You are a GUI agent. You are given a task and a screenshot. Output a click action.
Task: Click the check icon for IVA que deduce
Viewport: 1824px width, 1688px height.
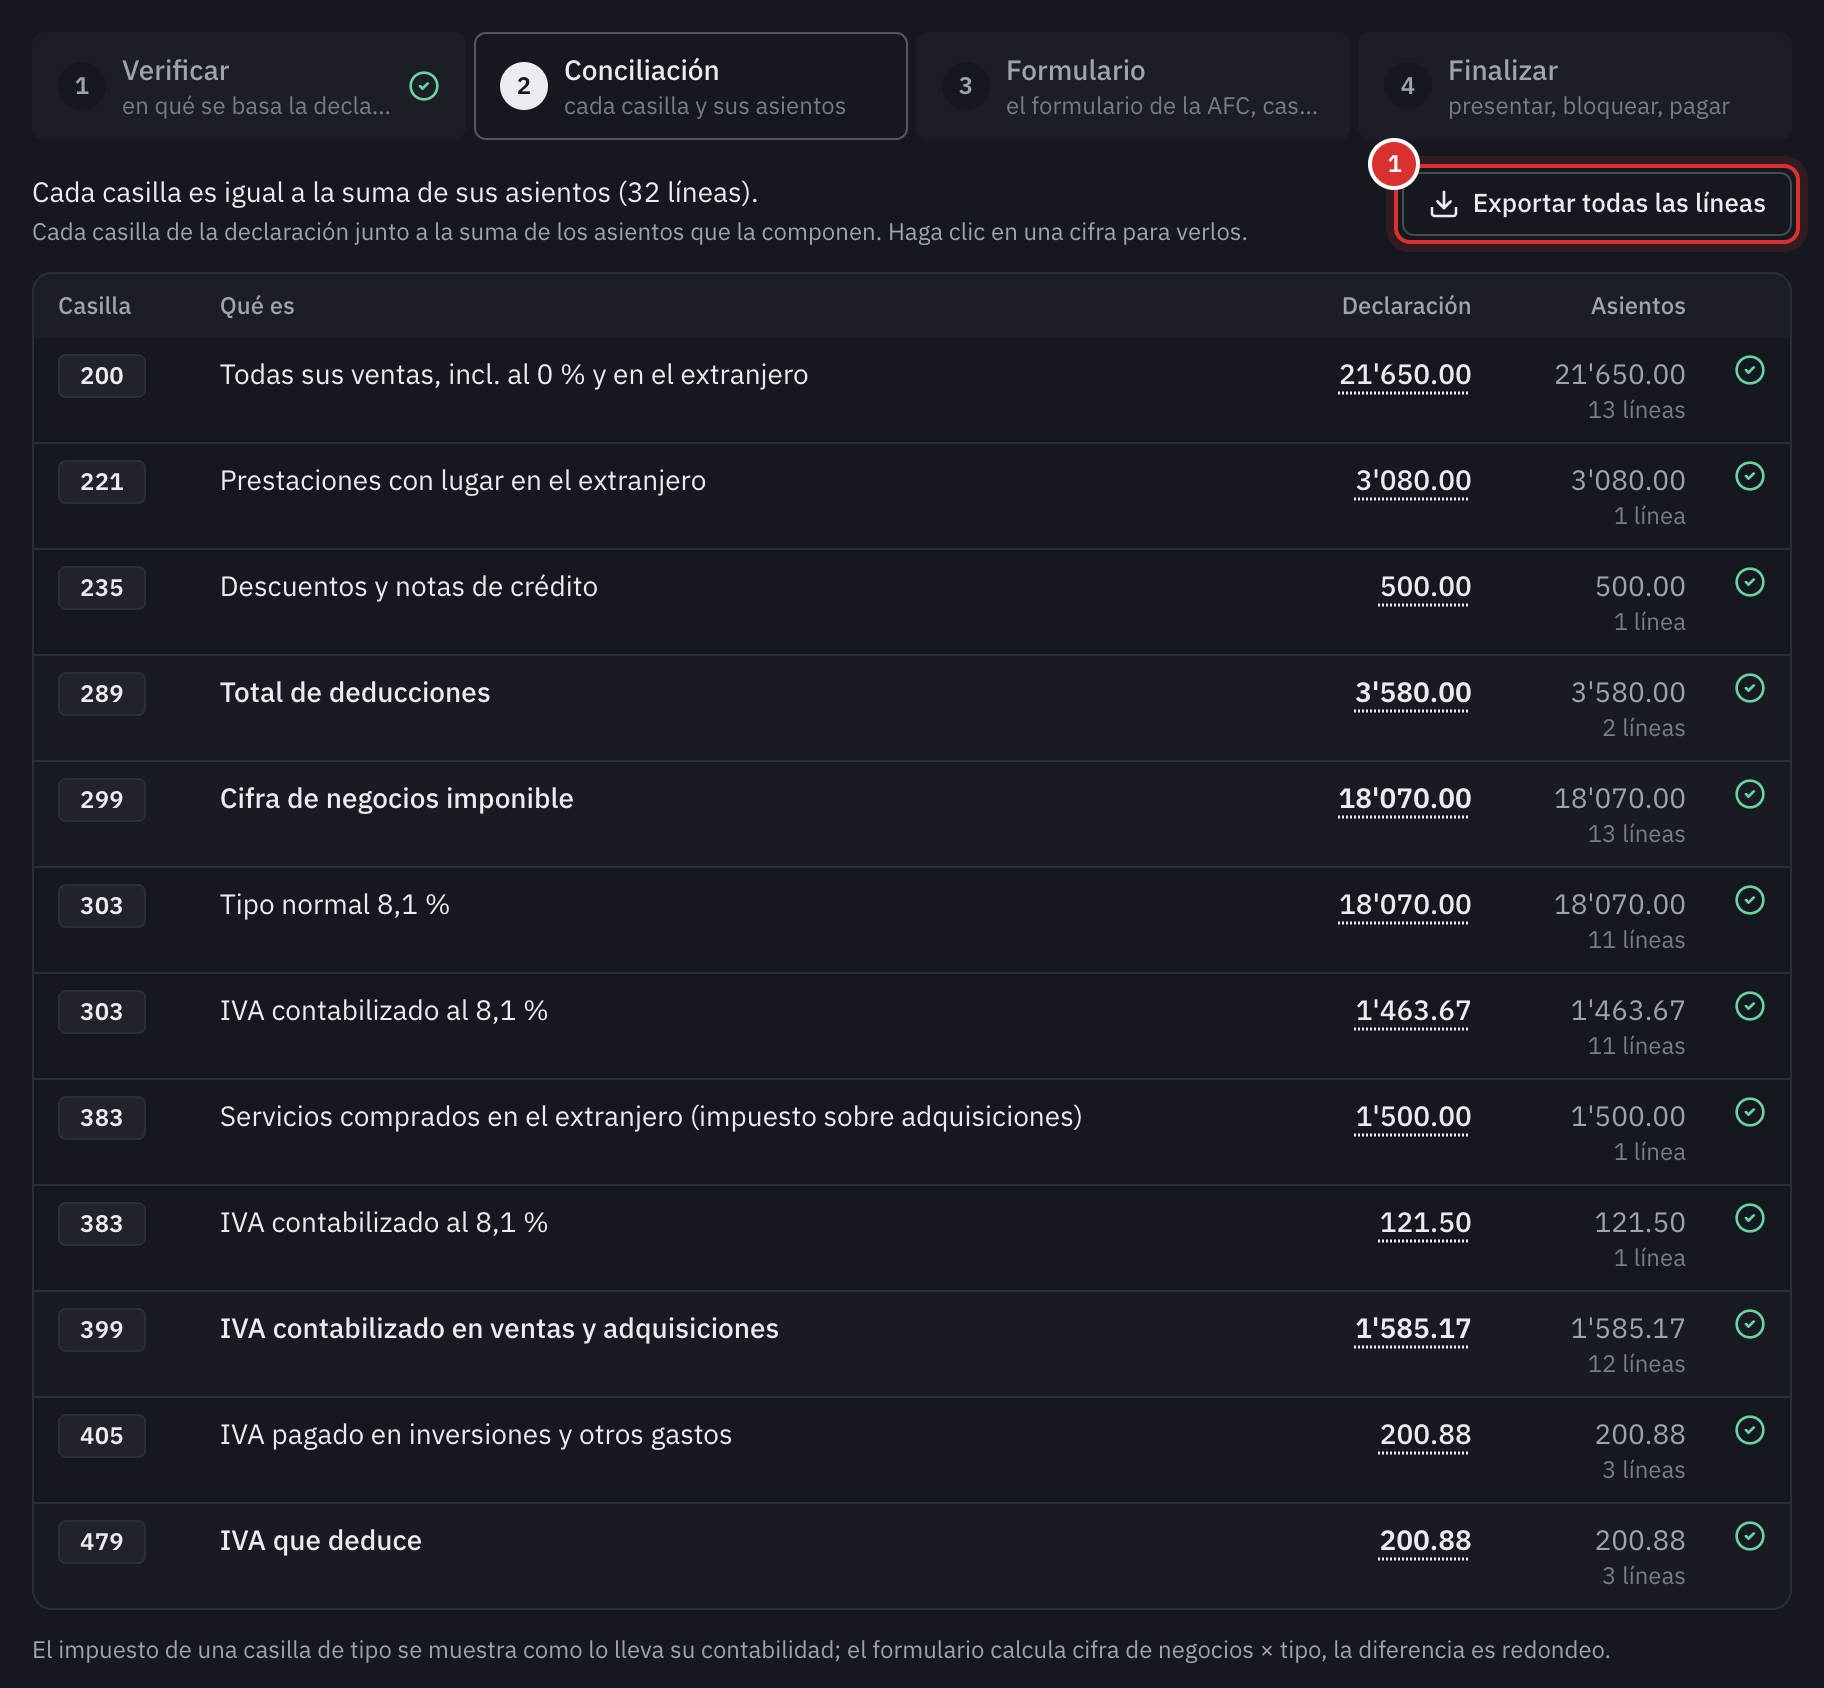(x=1749, y=1537)
